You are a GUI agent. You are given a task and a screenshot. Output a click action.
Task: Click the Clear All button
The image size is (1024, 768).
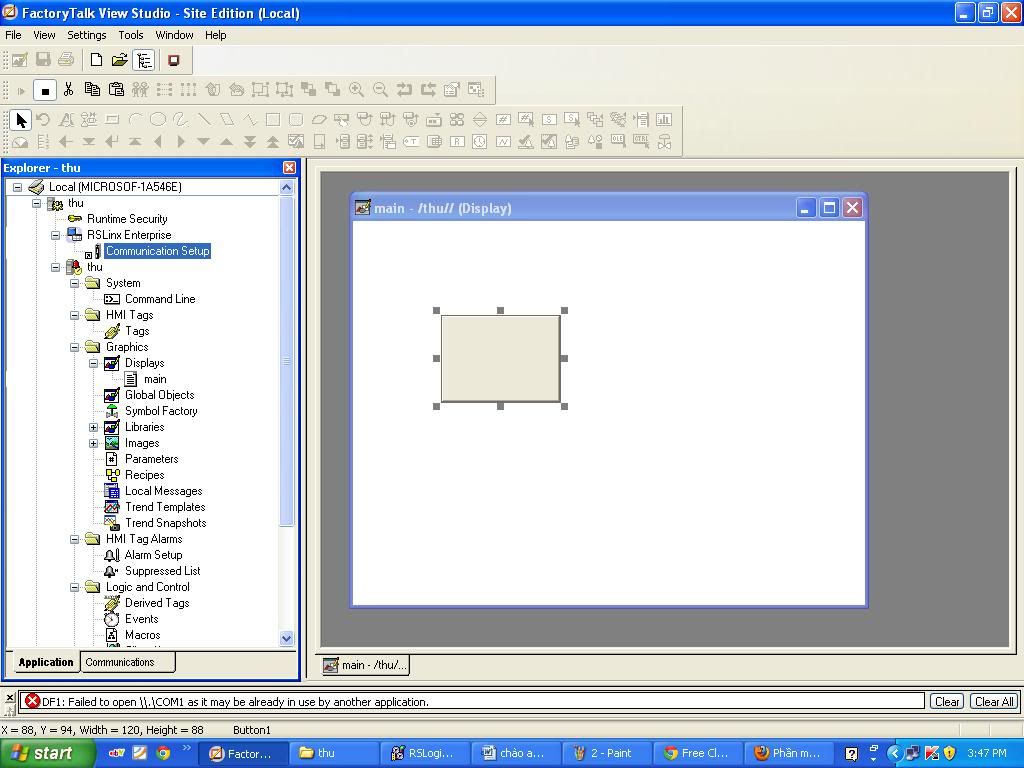pos(994,701)
